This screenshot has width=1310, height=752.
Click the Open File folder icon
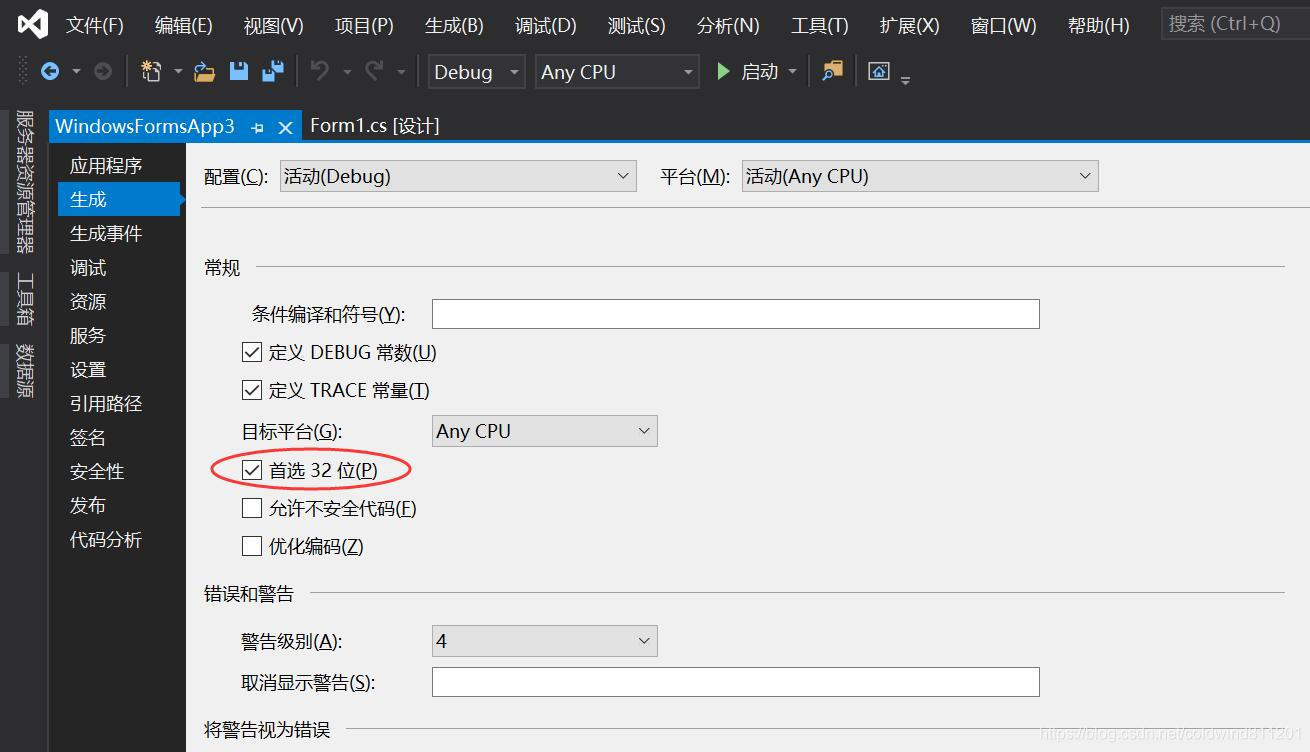coord(204,71)
